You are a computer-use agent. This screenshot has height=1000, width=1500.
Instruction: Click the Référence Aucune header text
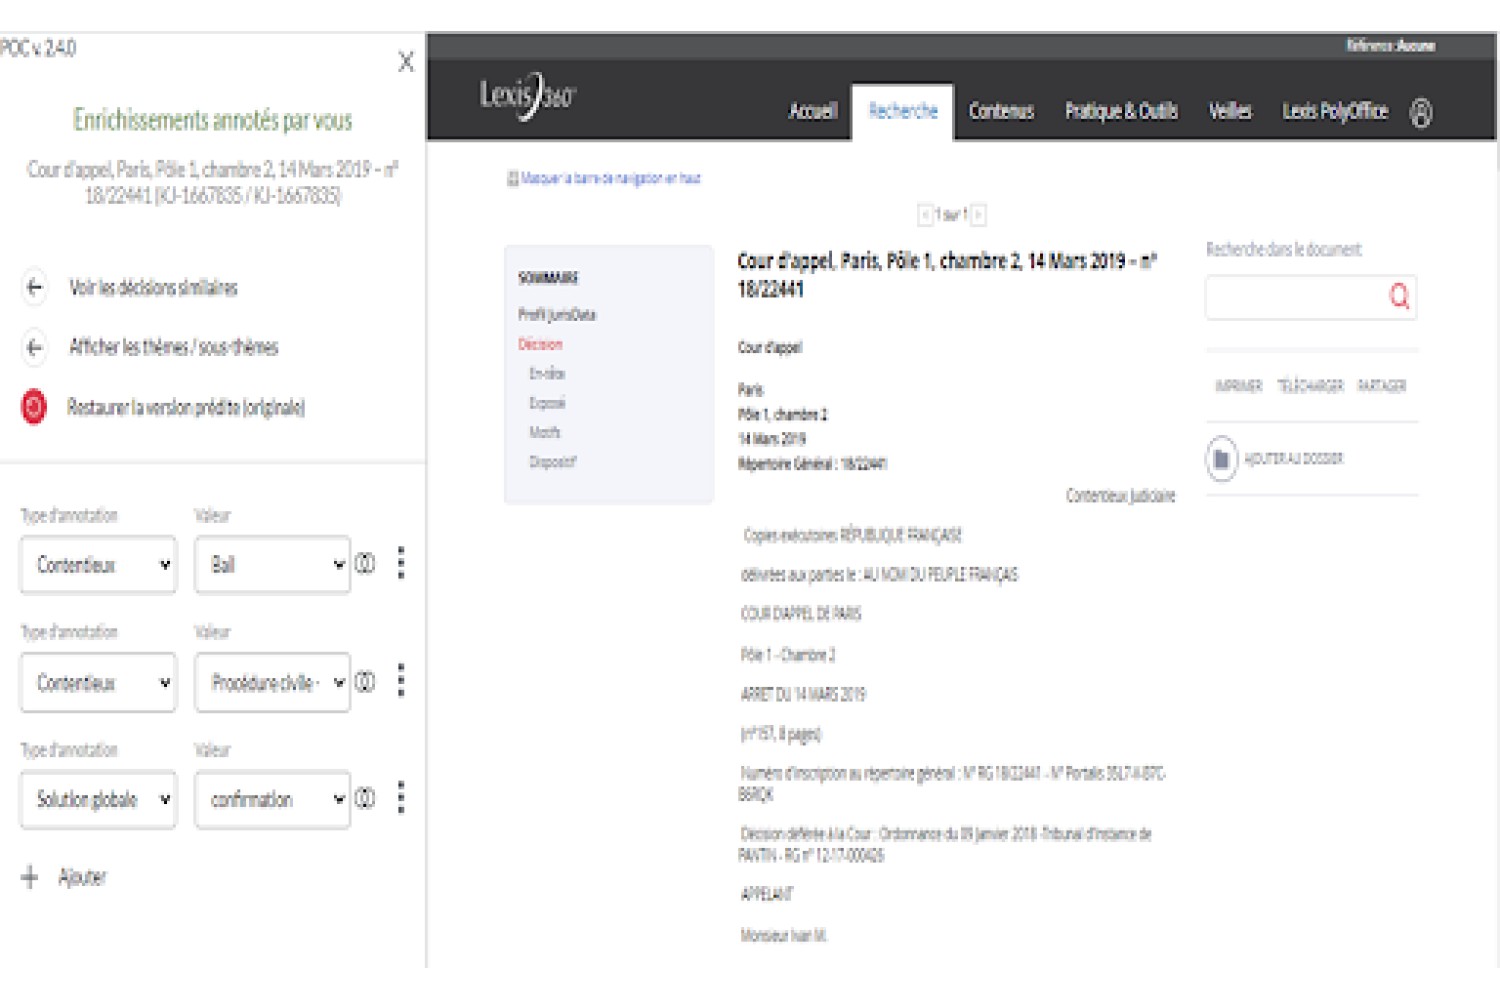click(x=1390, y=46)
